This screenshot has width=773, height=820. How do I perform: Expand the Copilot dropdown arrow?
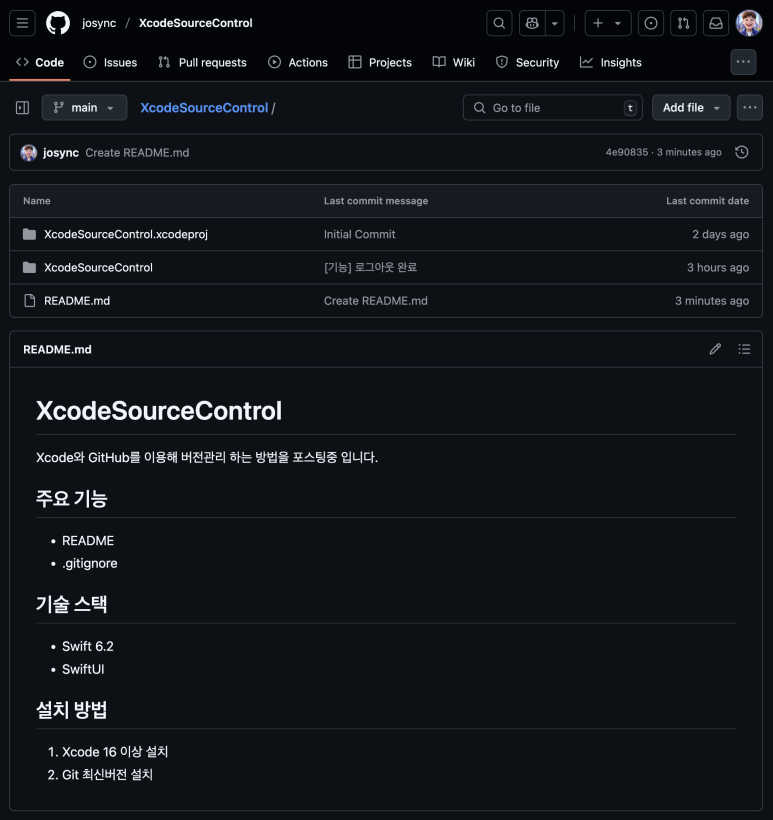(555, 23)
